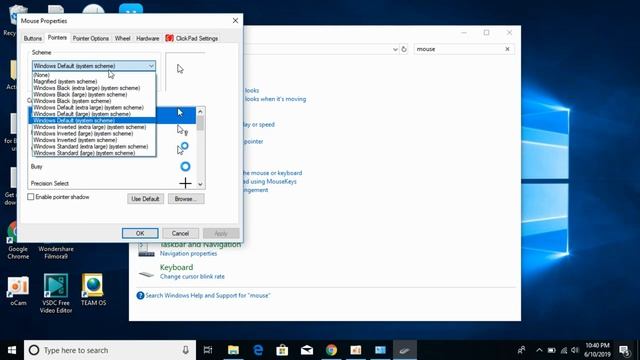The width and height of the screenshot is (640, 360).
Task: Show hidden system tray icons
Action: coord(539,350)
